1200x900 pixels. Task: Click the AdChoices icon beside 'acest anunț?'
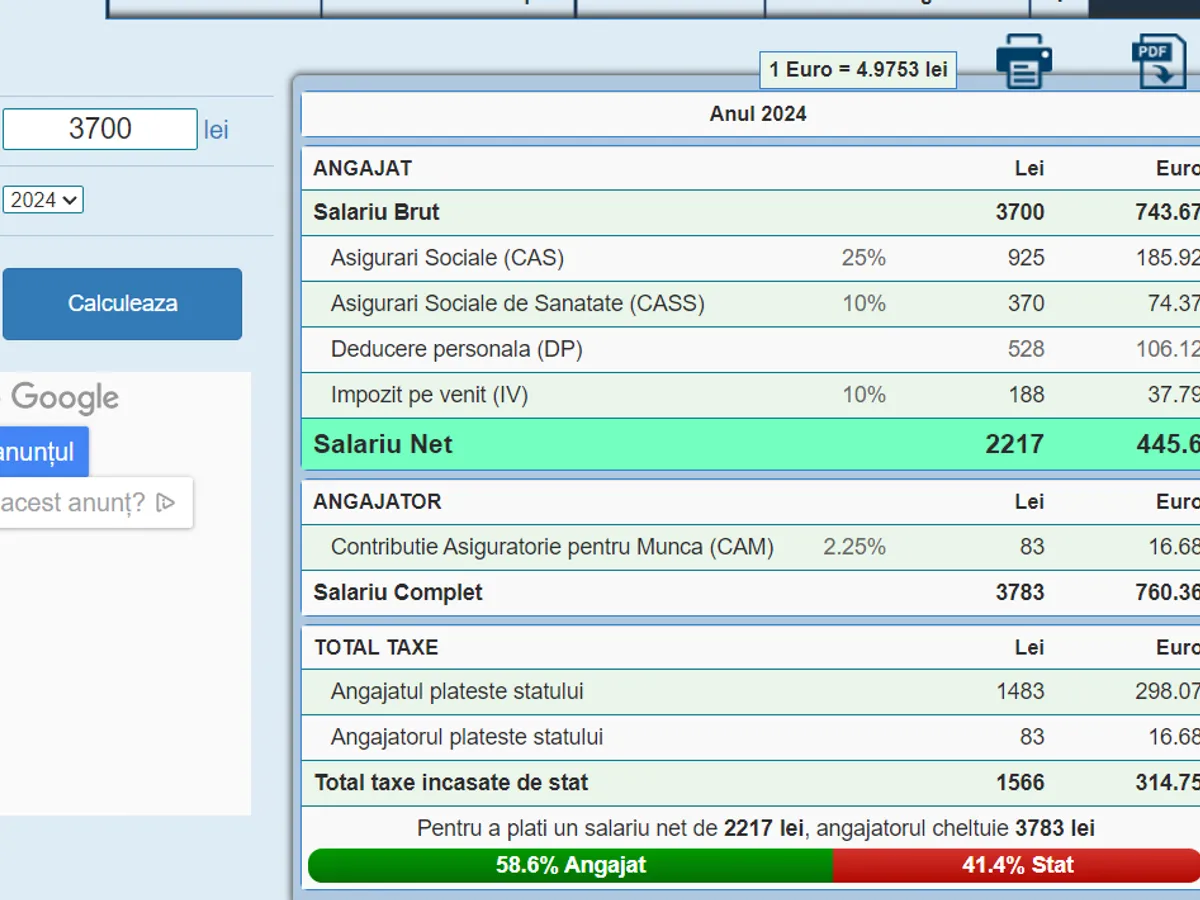166,502
